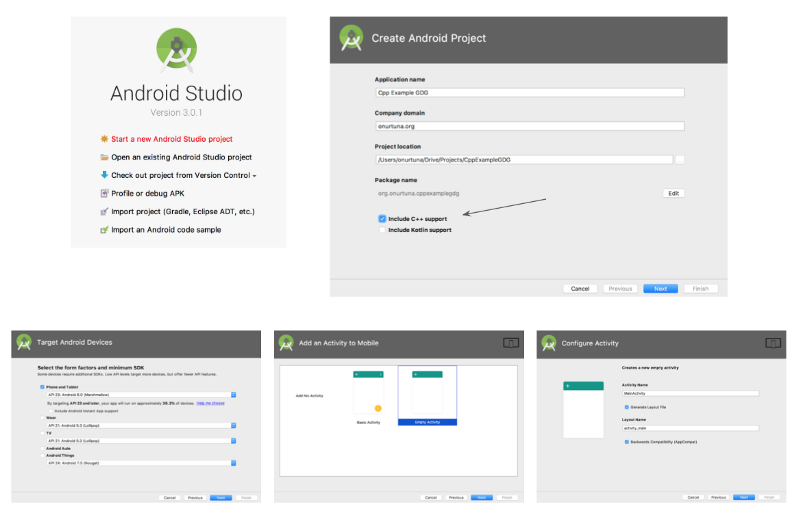Enable Include Kotlin support checkbox
The width and height of the screenshot is (800, 510).
pyautogui.click(x=382, y=230)
